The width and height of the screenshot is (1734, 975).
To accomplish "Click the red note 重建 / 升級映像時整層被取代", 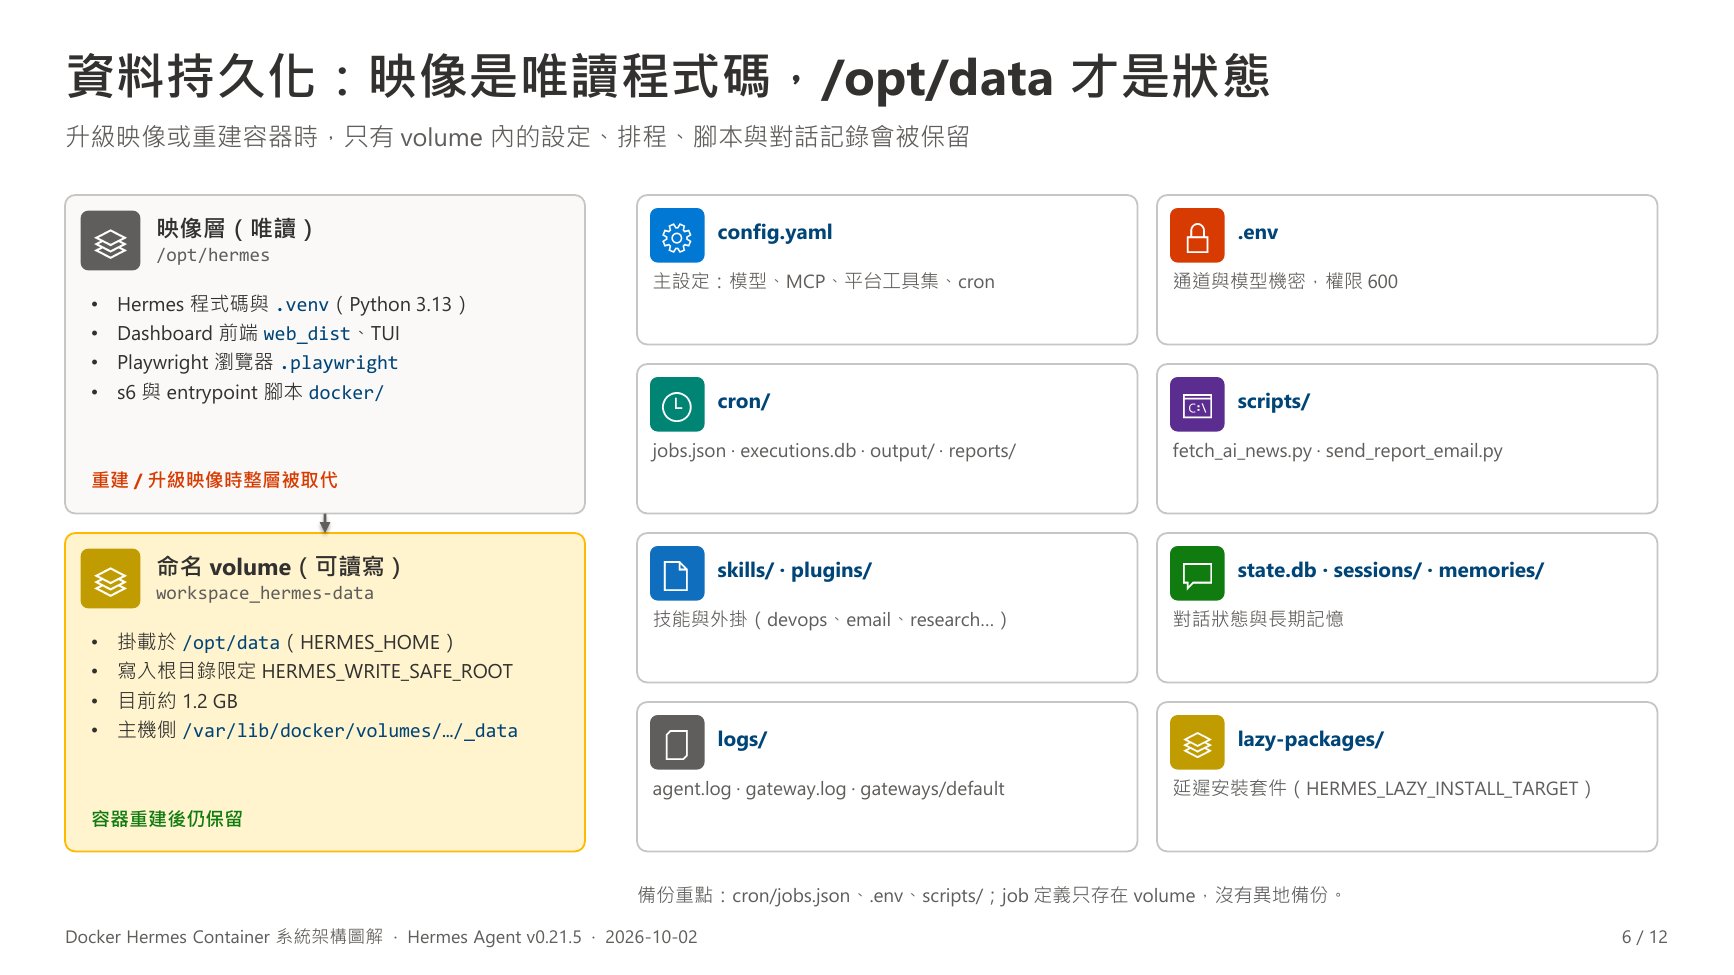I will 214,480.
